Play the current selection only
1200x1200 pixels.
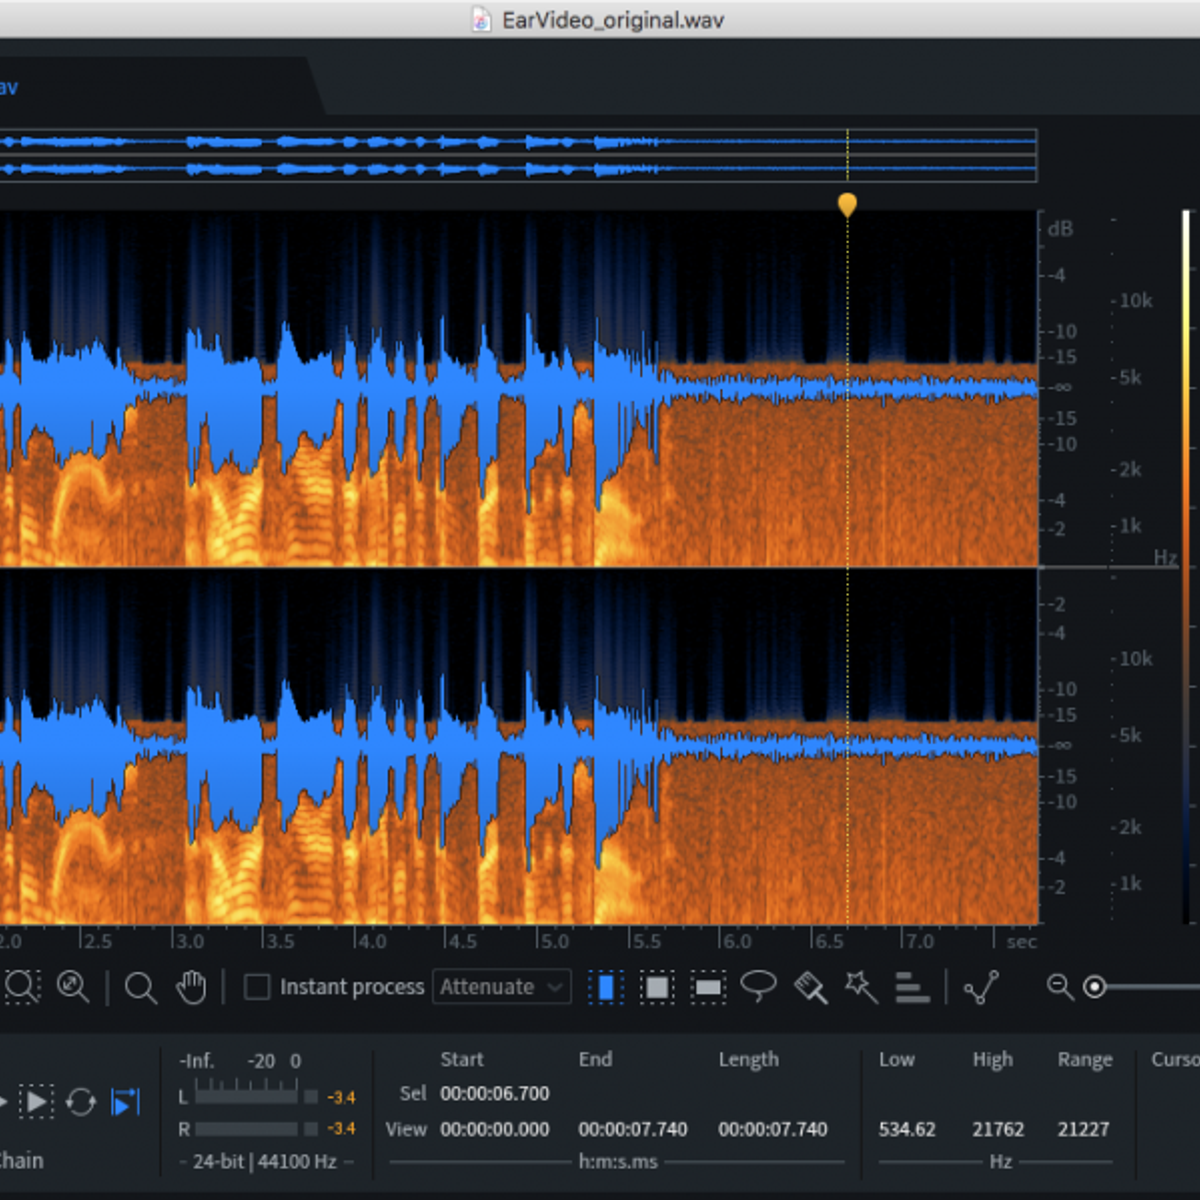tap(36, 1102)
